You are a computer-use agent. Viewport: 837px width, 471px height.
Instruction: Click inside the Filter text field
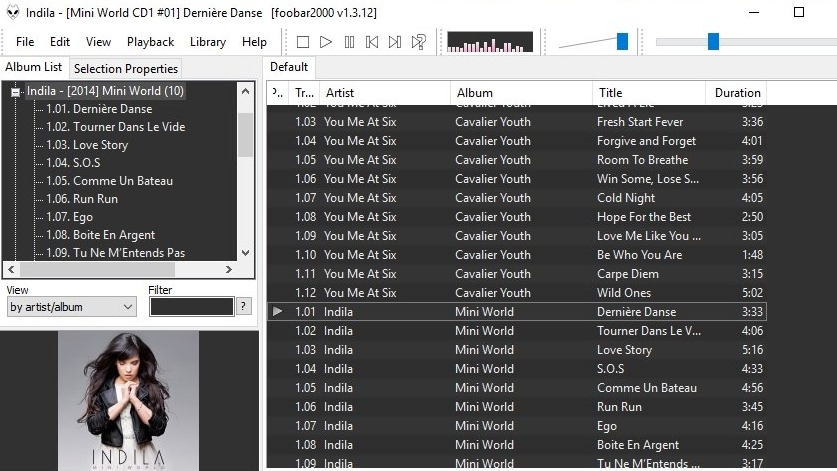click(190, 307)
